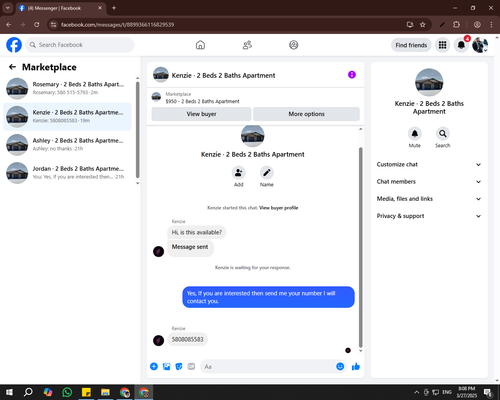The height and width of the screenshot is (400, 500).
Task: Open the Windows notification center icon
Action: coord(488,392)
